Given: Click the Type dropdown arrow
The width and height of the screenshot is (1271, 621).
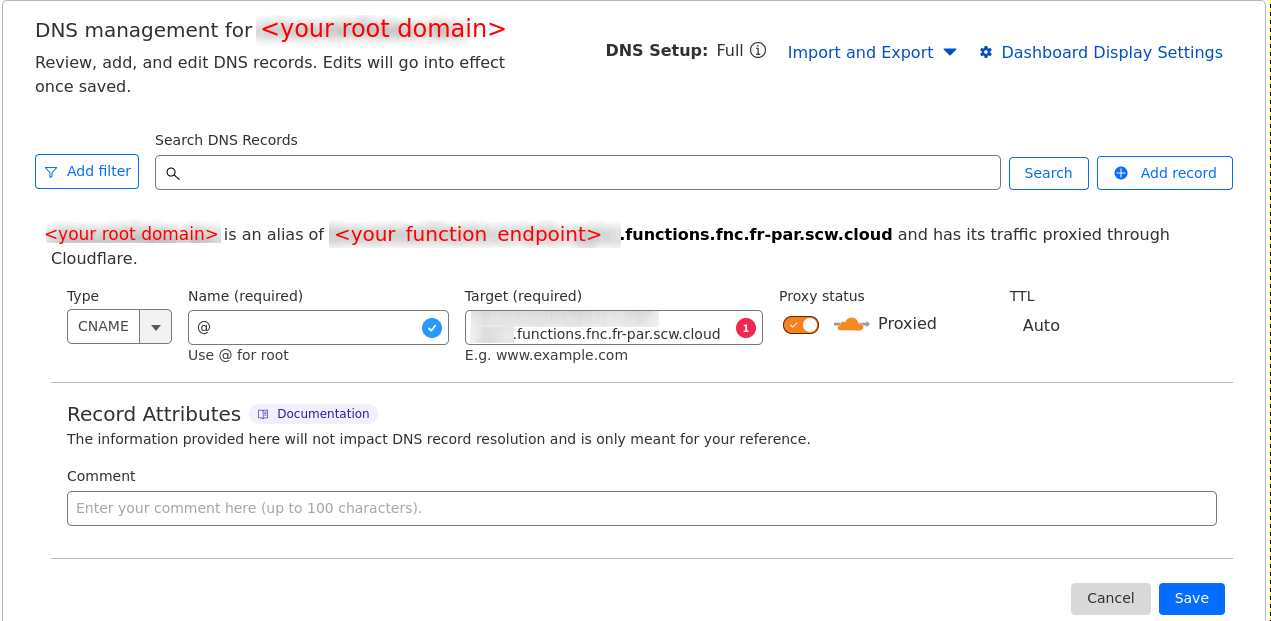Looking at the screenshot, I should tap(156, 327).
